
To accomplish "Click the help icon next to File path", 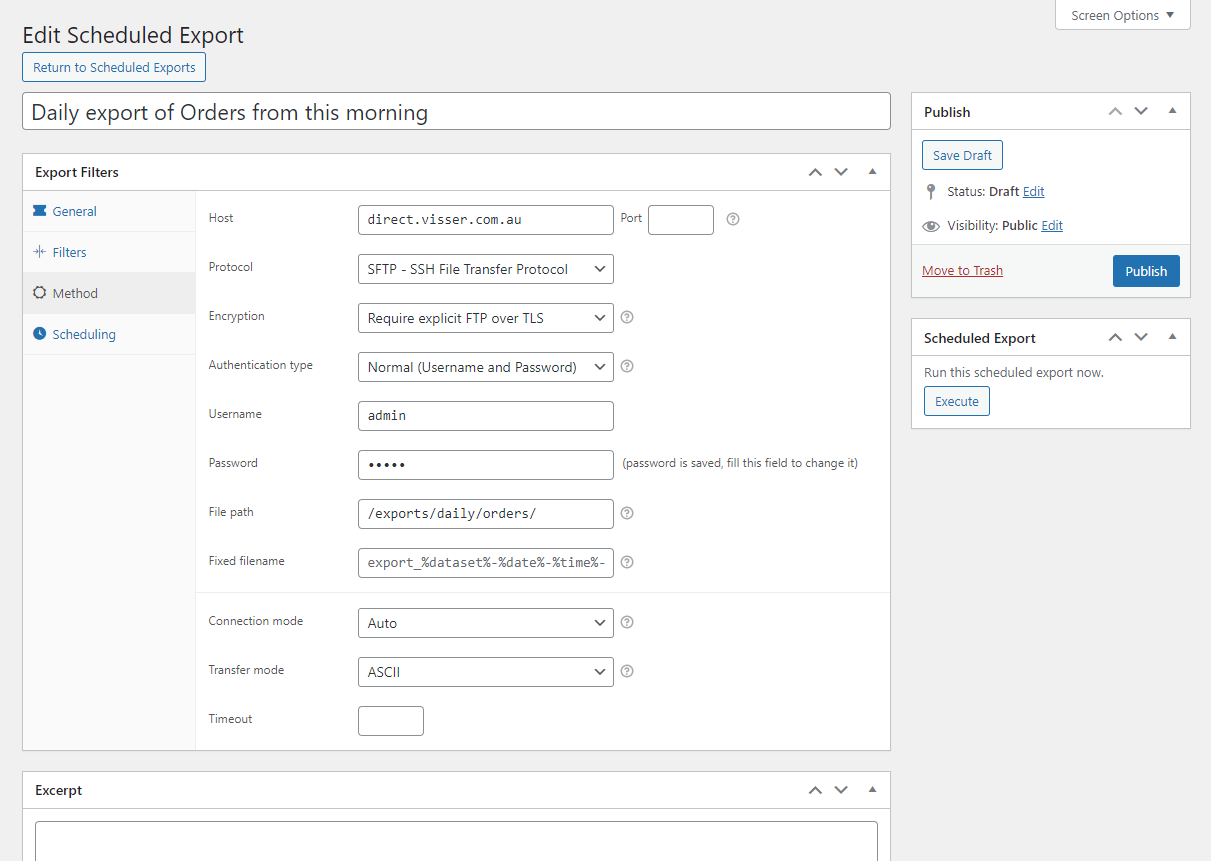I will coord(628,513).
